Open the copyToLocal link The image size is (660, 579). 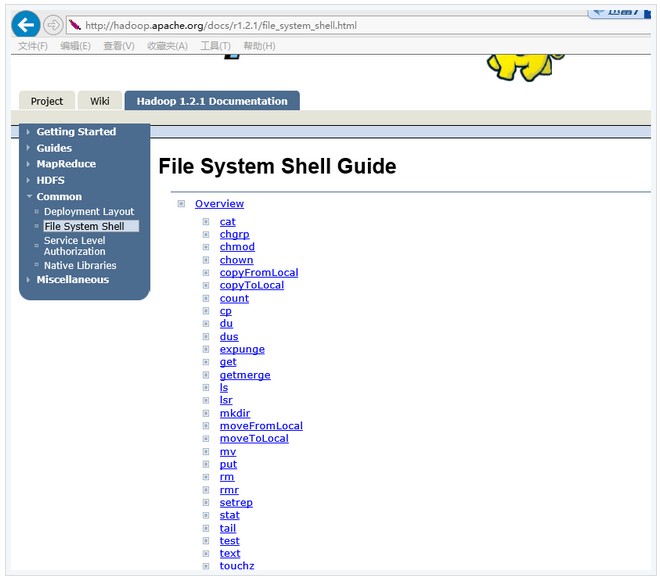[252, 285]
